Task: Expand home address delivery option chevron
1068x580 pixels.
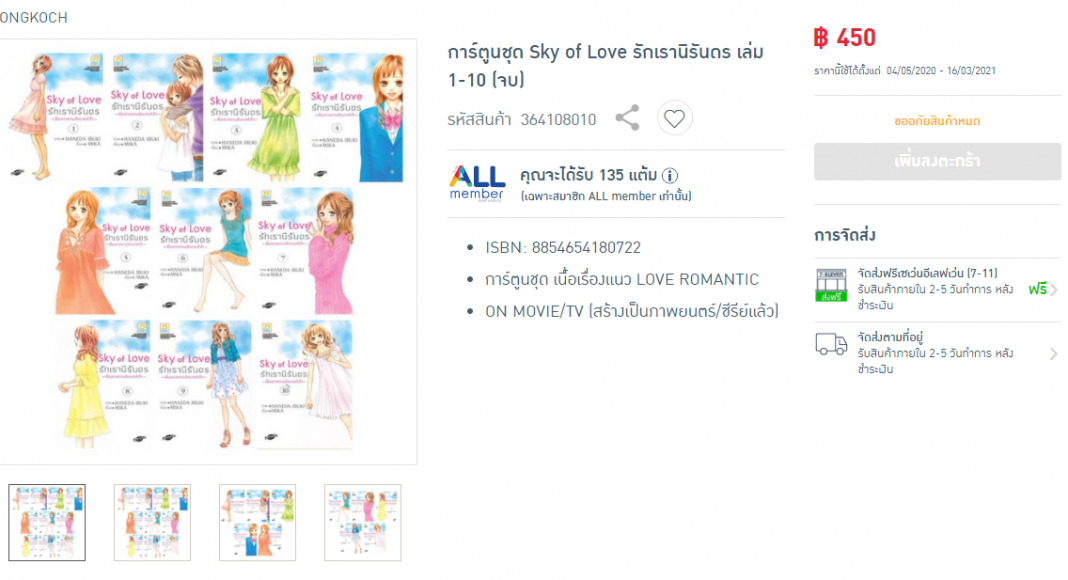Action: point(1054,353)
